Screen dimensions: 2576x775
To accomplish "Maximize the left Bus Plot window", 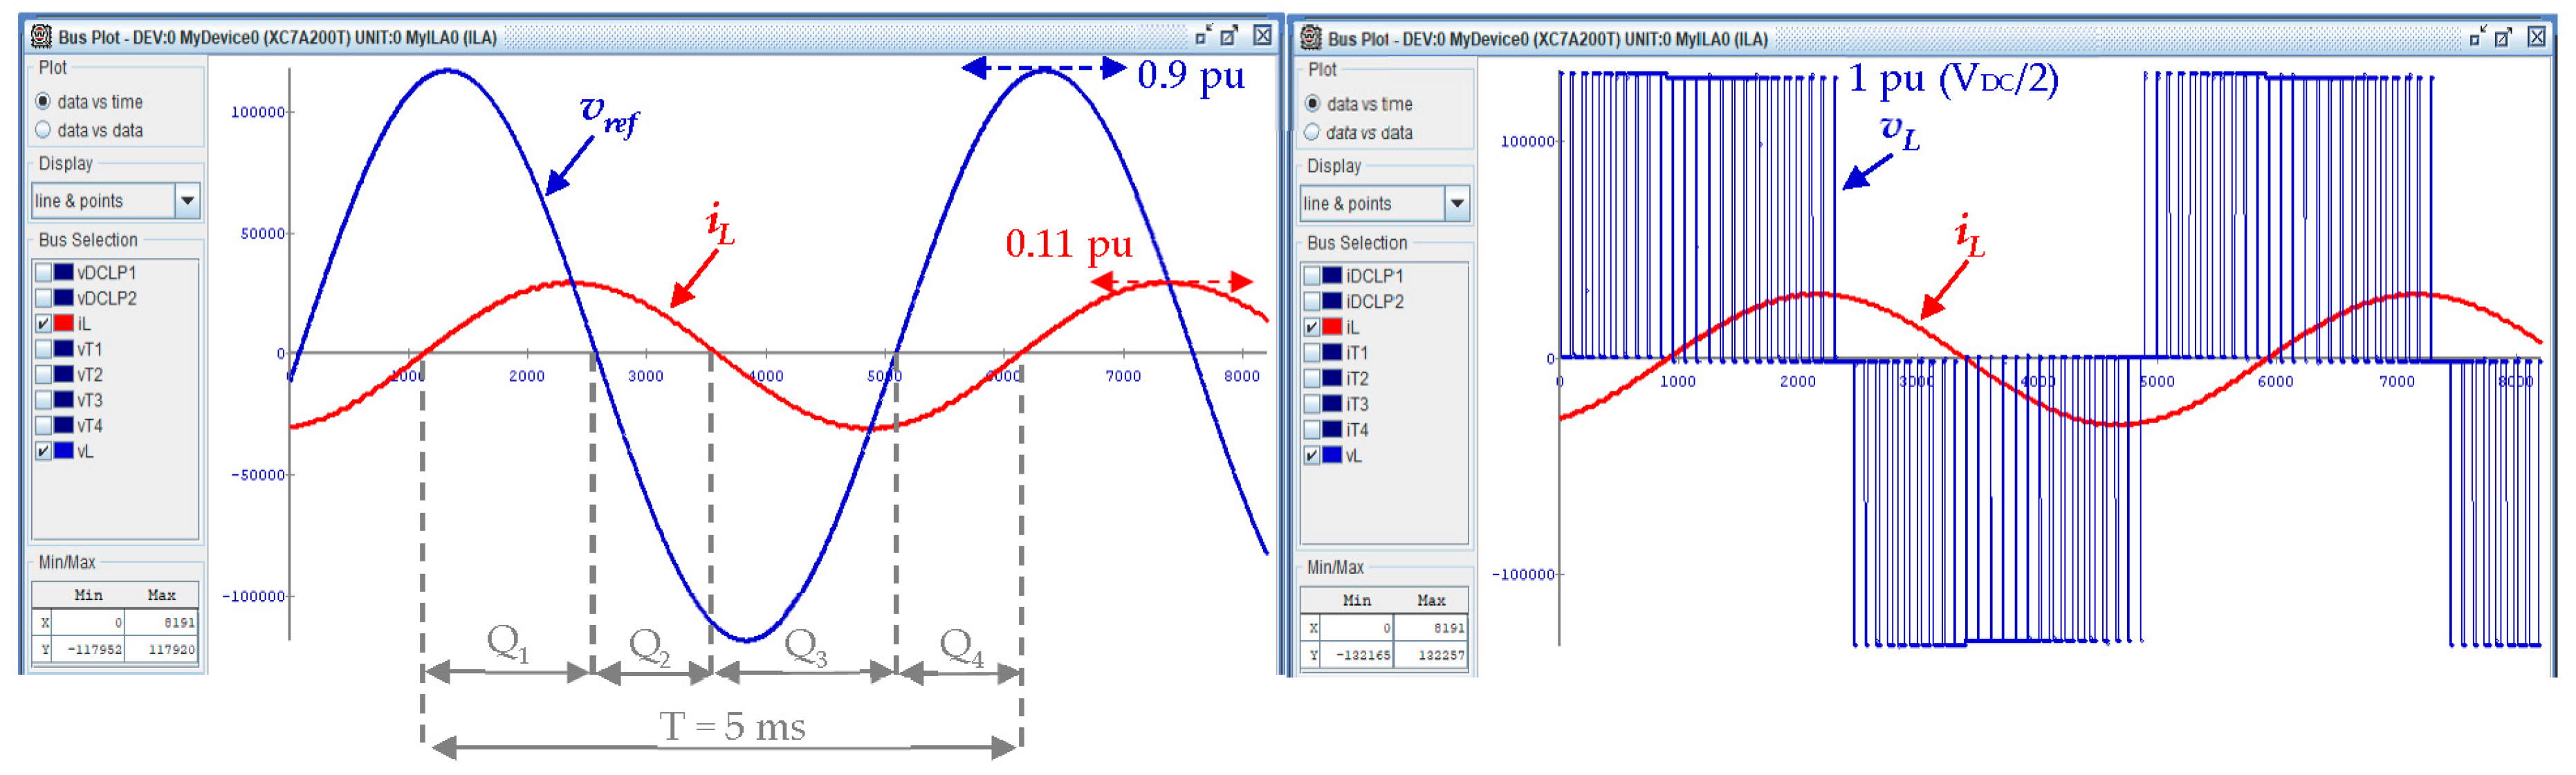I will click(x=1229, y=36).
